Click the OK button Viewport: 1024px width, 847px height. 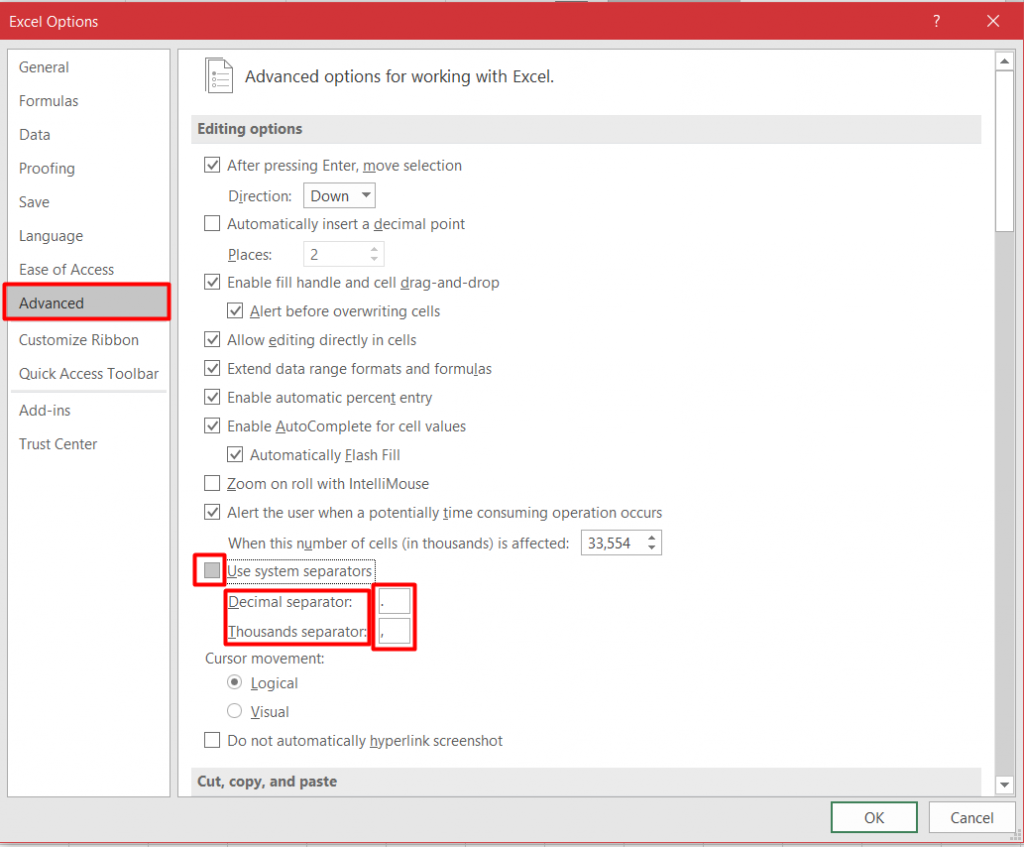[x=873, y=817]
